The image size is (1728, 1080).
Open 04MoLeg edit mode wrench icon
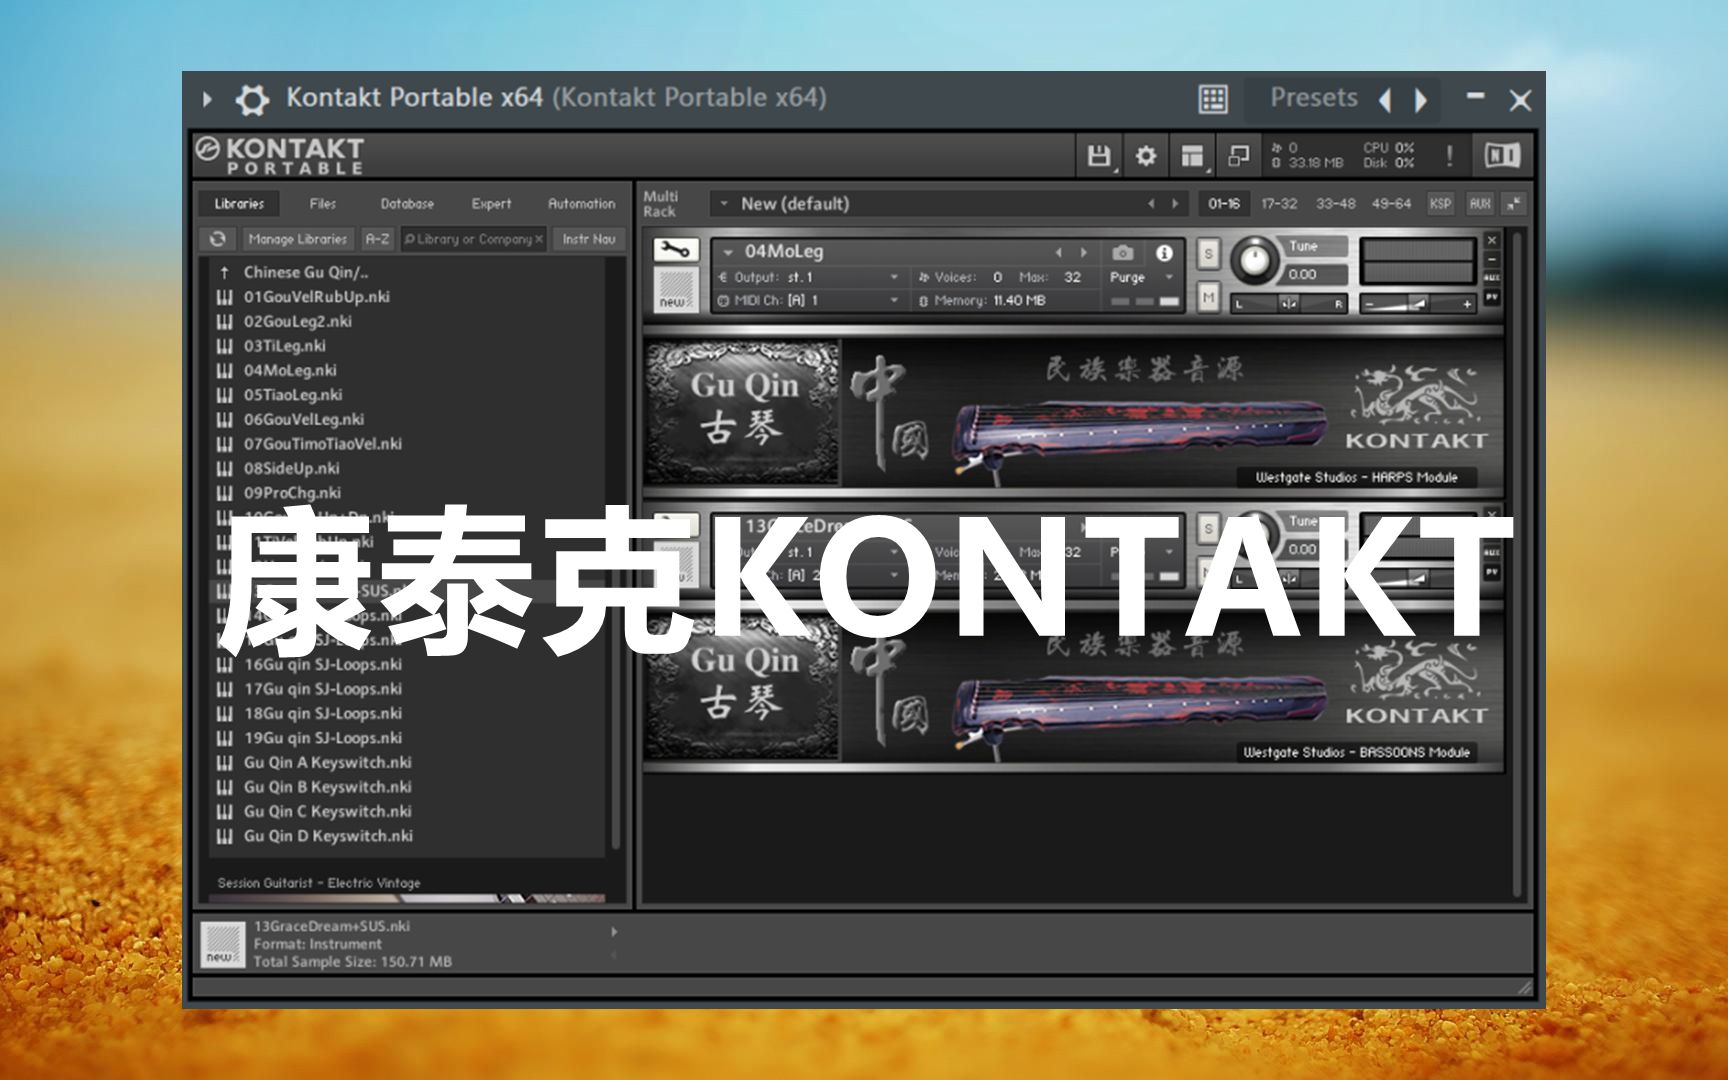(x=675, y=250)
